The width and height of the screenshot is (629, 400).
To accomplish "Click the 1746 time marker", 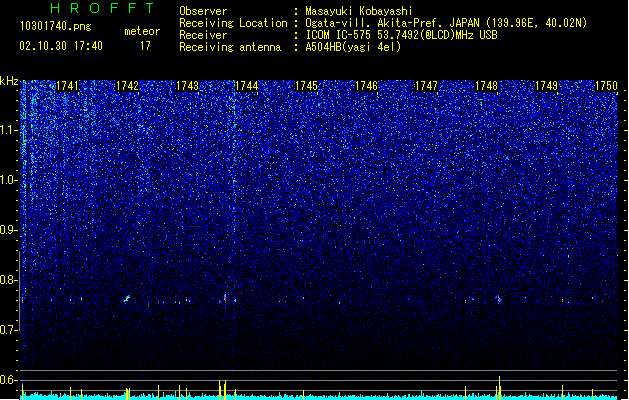I will [x=366, y=86].
